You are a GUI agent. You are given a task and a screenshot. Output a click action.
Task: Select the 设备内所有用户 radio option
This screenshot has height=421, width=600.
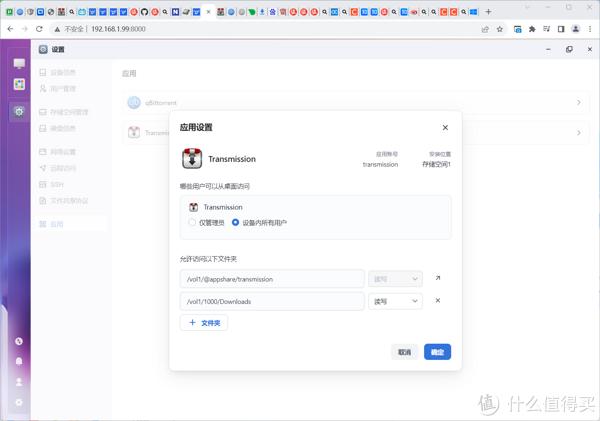235,222
